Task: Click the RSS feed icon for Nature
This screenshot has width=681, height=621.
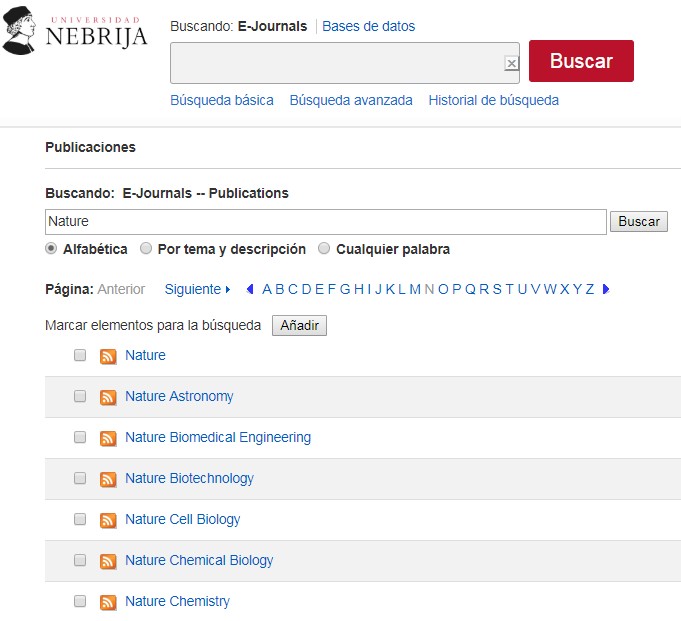Action: [x=108, y=356]
